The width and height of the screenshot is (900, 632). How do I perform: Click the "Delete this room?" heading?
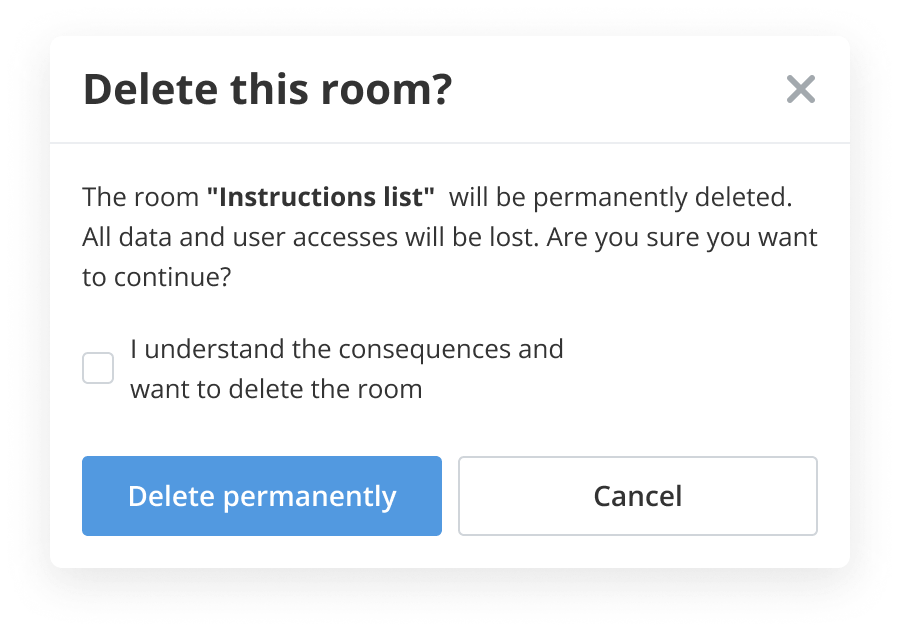267,90
